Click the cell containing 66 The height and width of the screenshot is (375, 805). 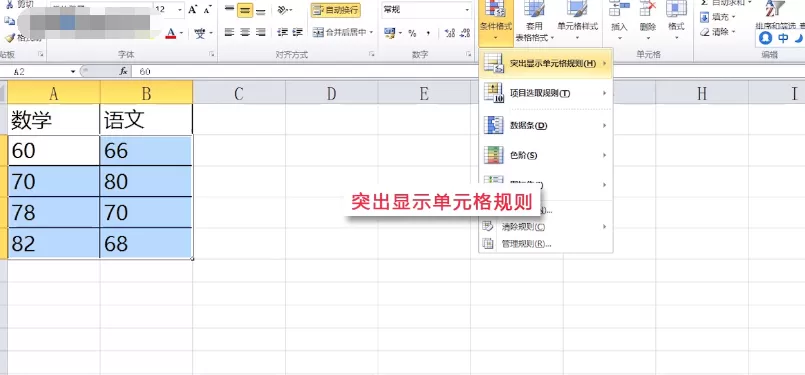click(146, 151)
